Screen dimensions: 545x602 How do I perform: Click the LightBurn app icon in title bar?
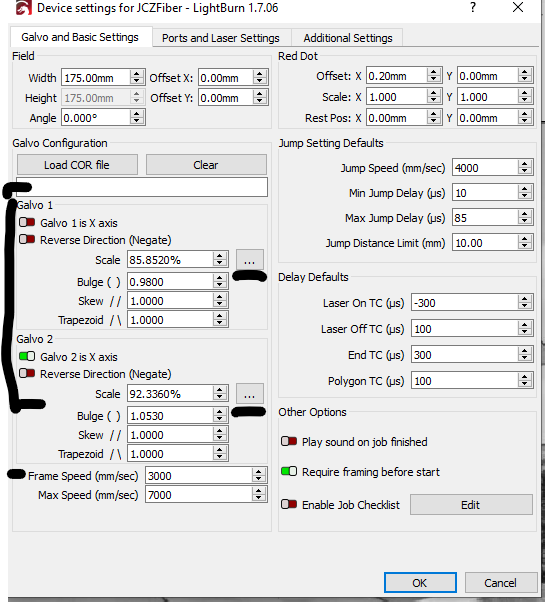point(23,8)
